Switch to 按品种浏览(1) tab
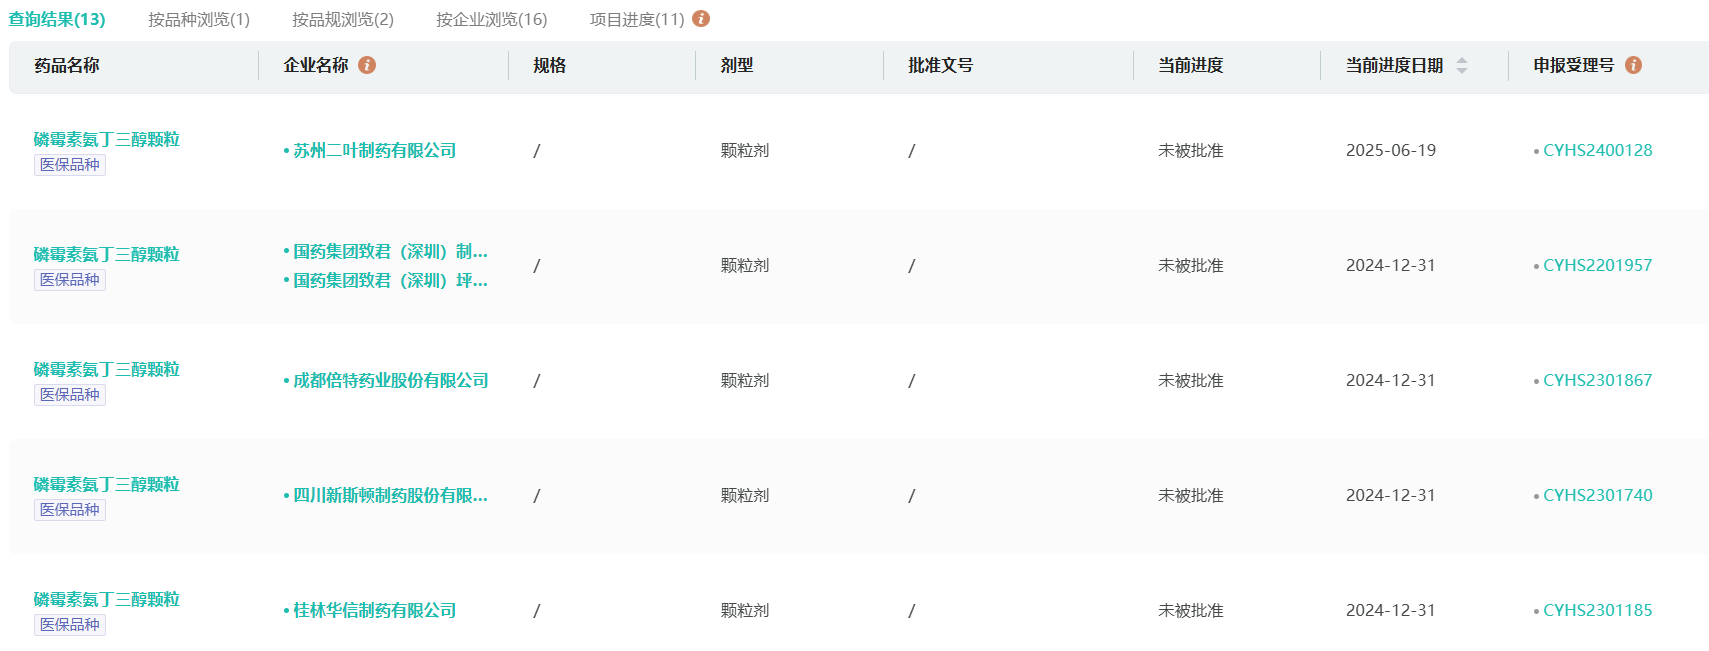Image resolution: width=1709 pixels, height=651 pixels. pos(199,19)
